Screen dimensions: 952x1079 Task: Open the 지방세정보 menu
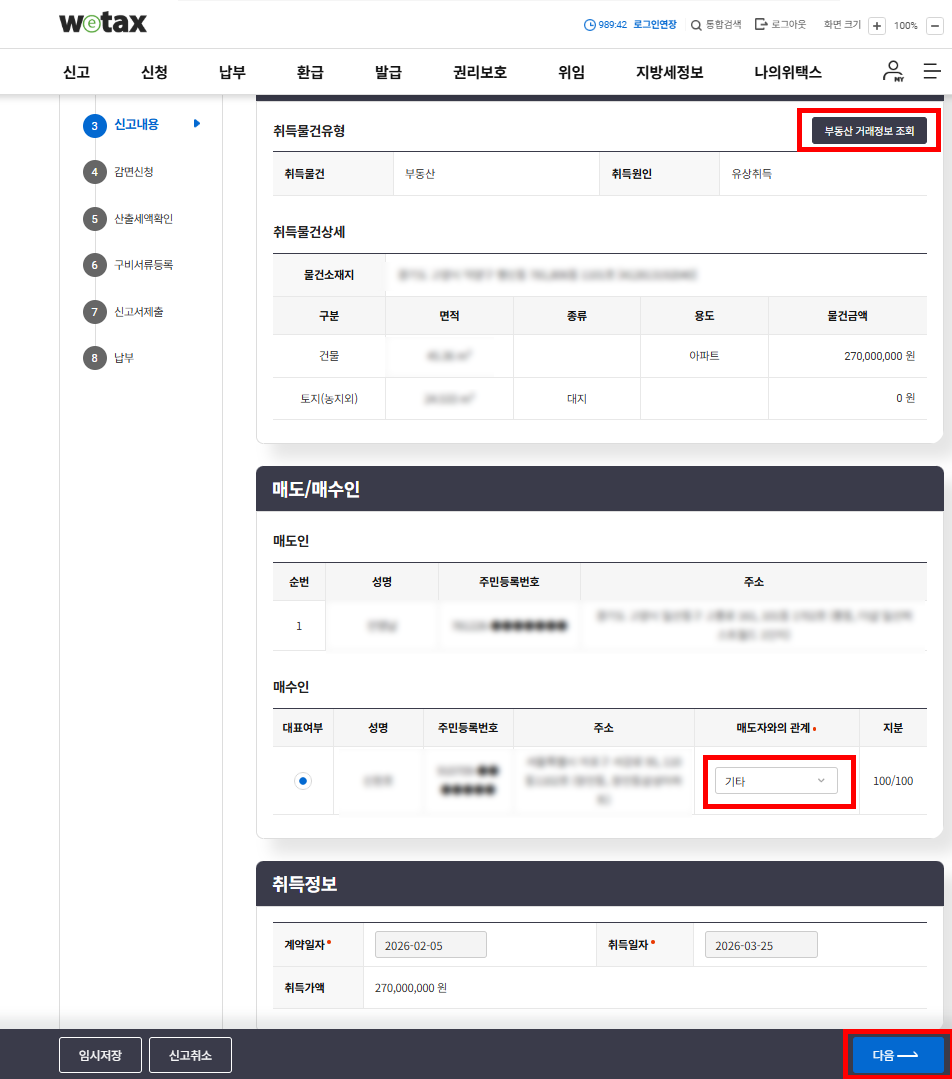669,72
